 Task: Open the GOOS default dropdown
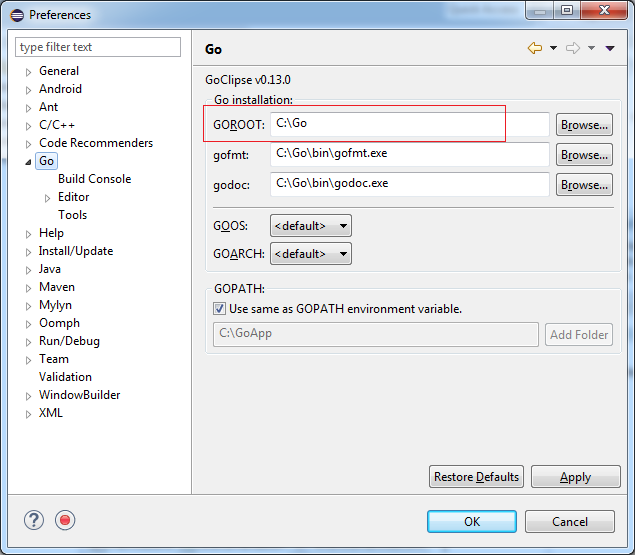(311, 226)
